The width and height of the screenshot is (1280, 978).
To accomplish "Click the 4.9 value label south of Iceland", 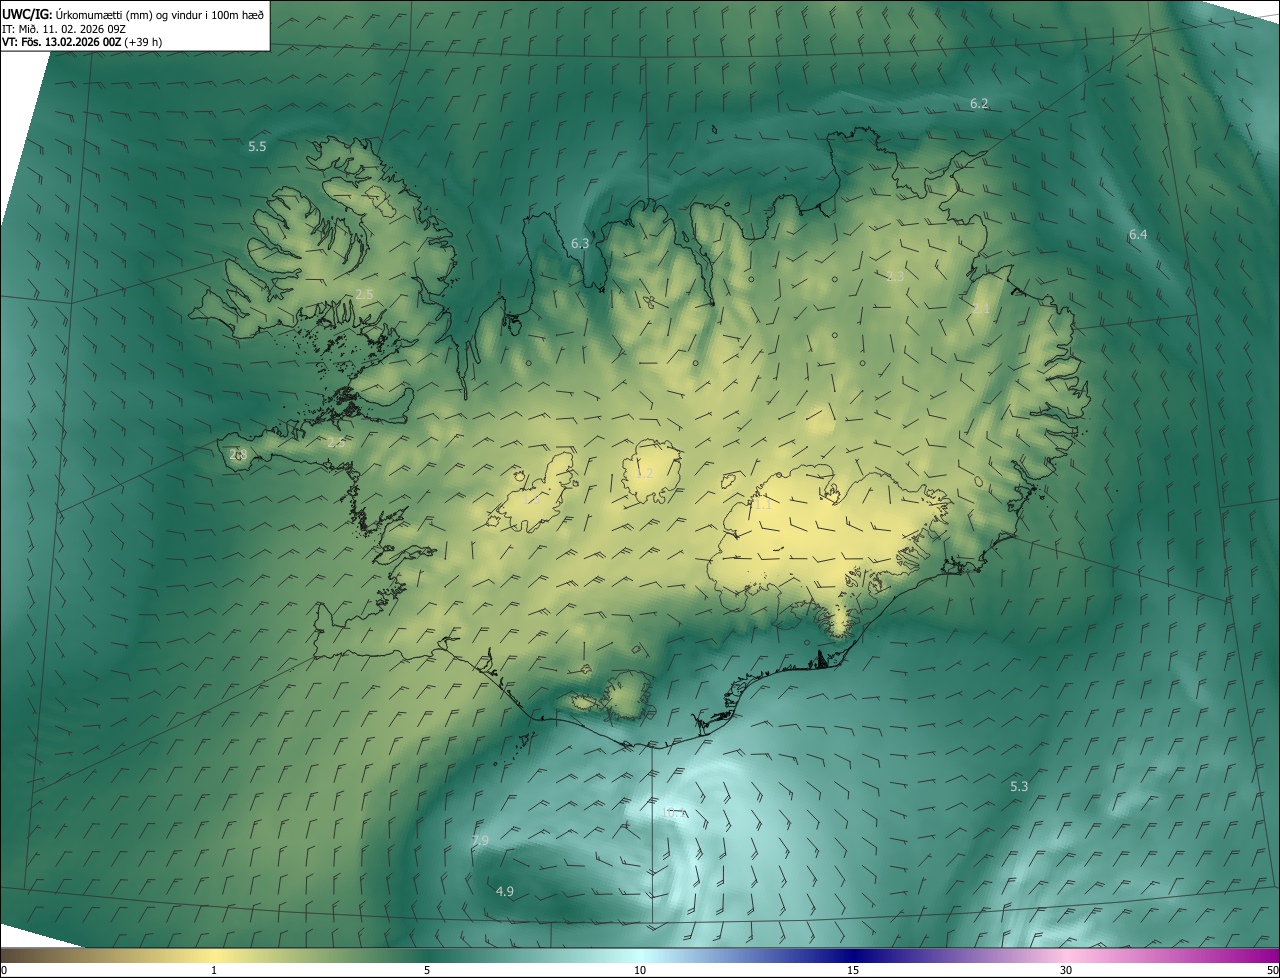I will (x=505, y=891).
